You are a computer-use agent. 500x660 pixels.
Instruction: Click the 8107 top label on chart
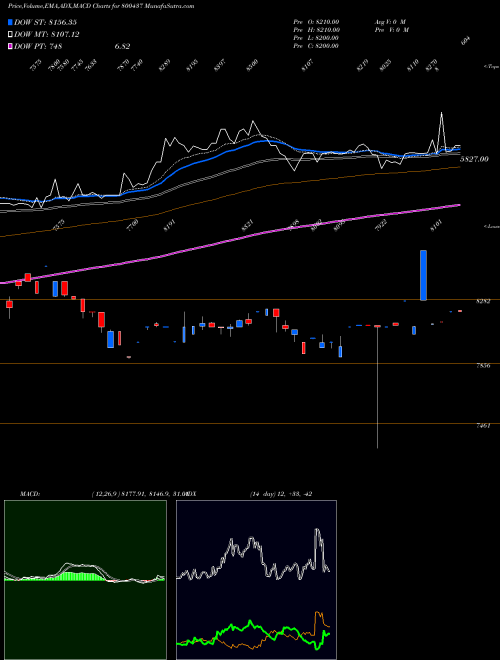click(x=307, y=65)
